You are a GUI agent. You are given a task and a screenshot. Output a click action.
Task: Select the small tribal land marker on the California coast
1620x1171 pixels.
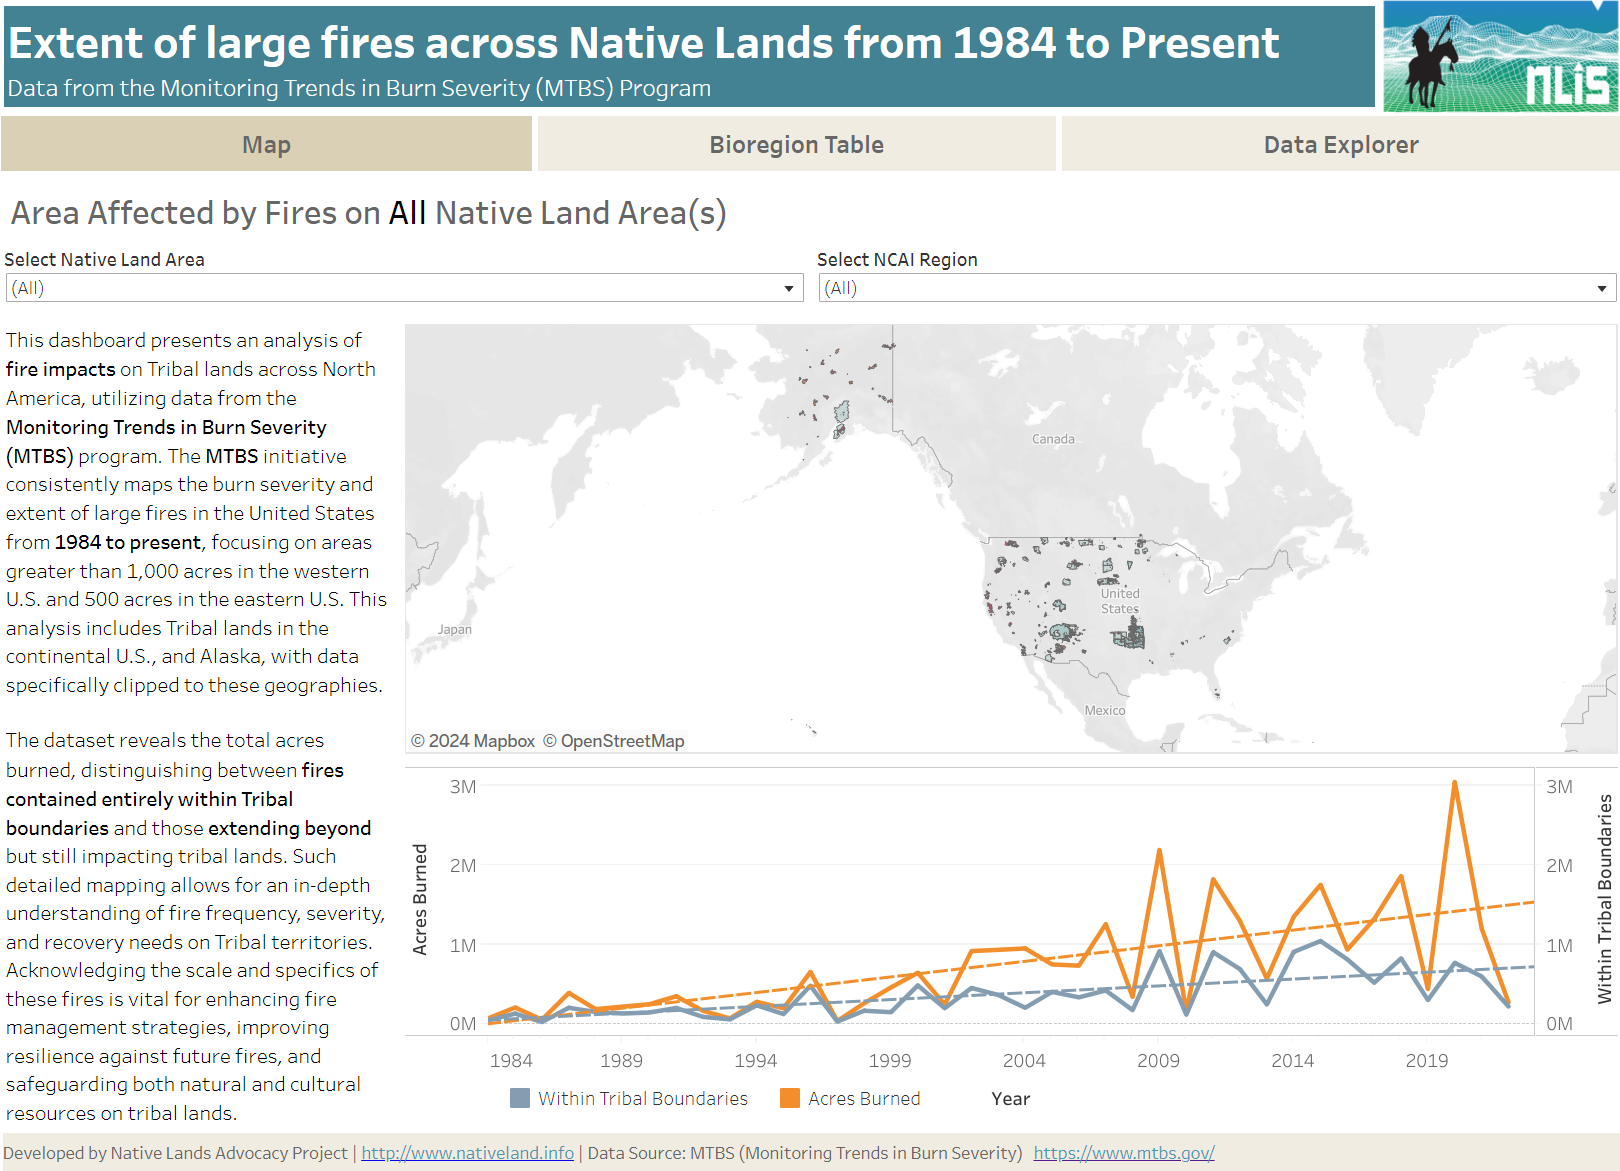[x=990, y=609]
